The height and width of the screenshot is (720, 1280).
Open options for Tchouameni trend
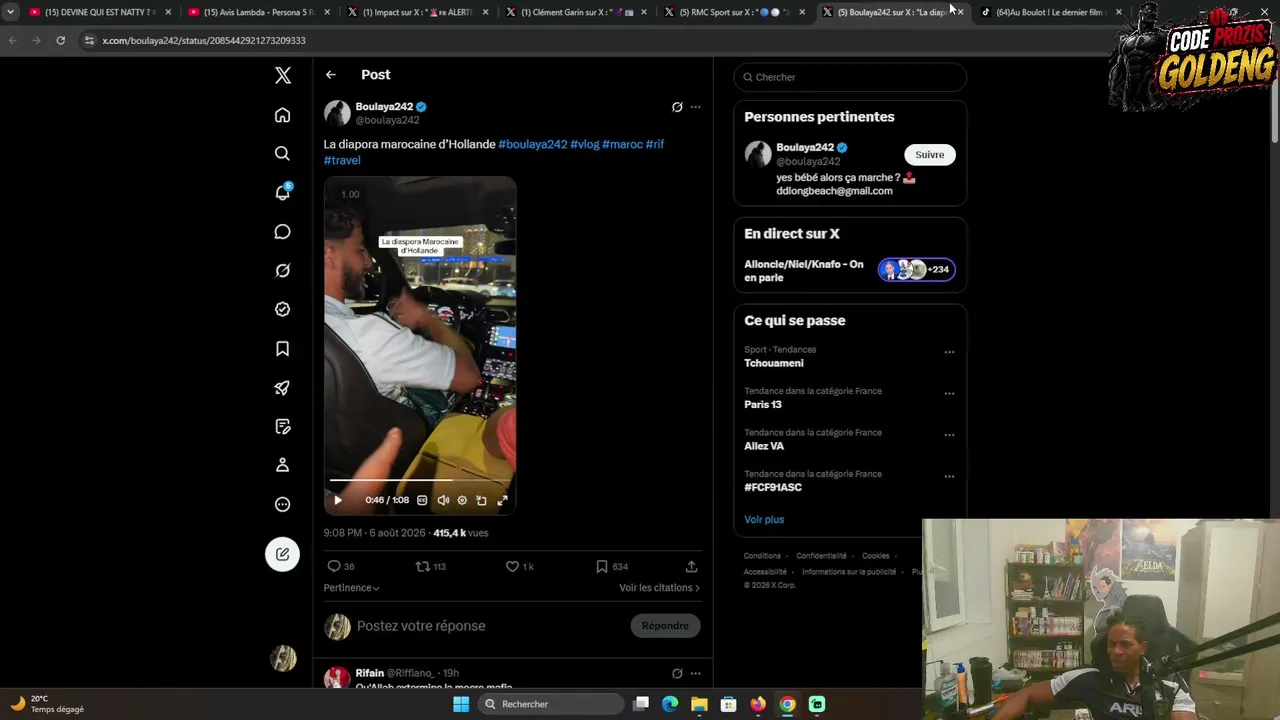pos(950,352)
